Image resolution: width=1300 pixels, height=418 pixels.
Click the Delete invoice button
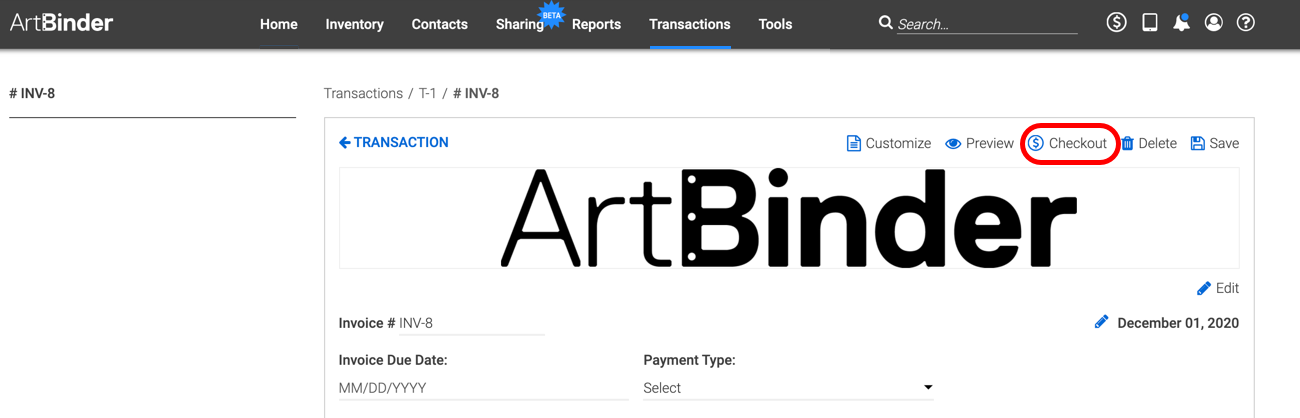[x=1149, y=143]
